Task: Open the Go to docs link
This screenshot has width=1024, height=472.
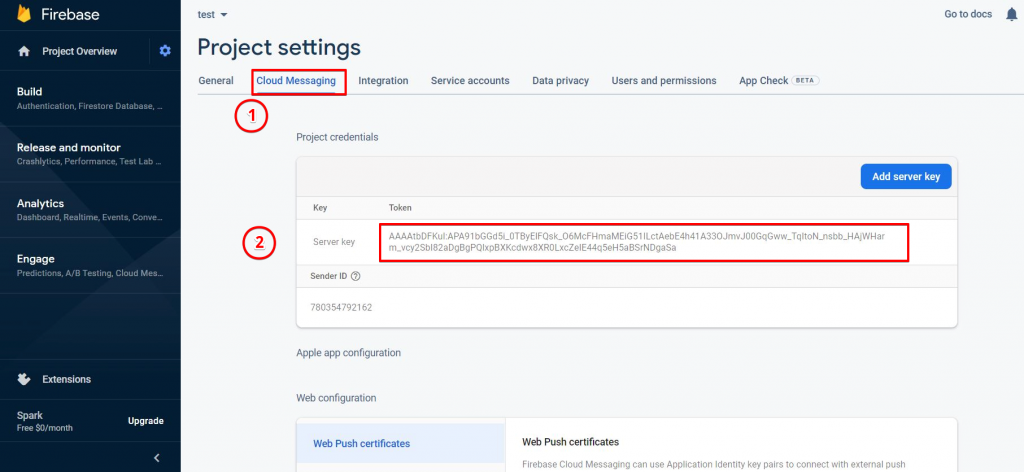Action: [x=968, y=14]
